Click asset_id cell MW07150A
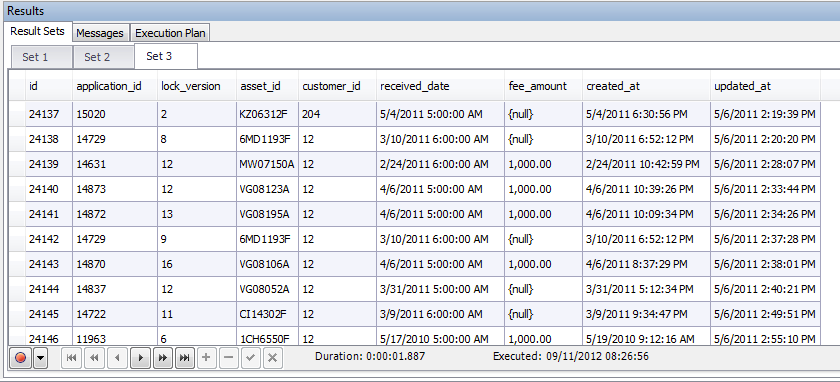This screenshot has height=382, width=840. point(267,164)
